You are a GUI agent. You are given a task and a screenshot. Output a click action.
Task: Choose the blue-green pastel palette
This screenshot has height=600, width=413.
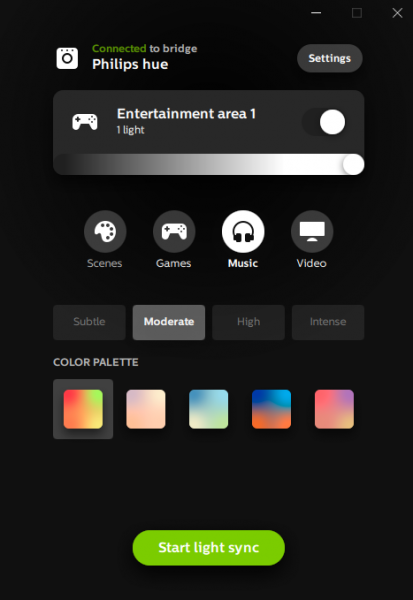[209, 409]
